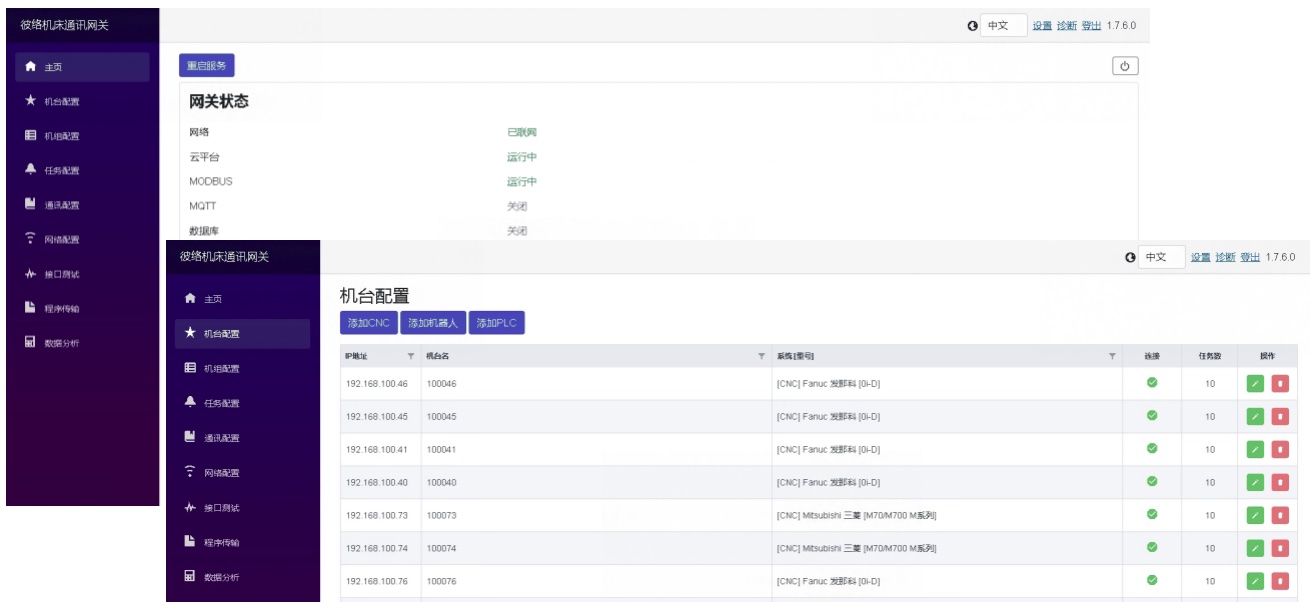Click the 诊断 link in the 机台配置 window
Image resolution: width=1310 pixels, height=602 pixels.
1225,257
